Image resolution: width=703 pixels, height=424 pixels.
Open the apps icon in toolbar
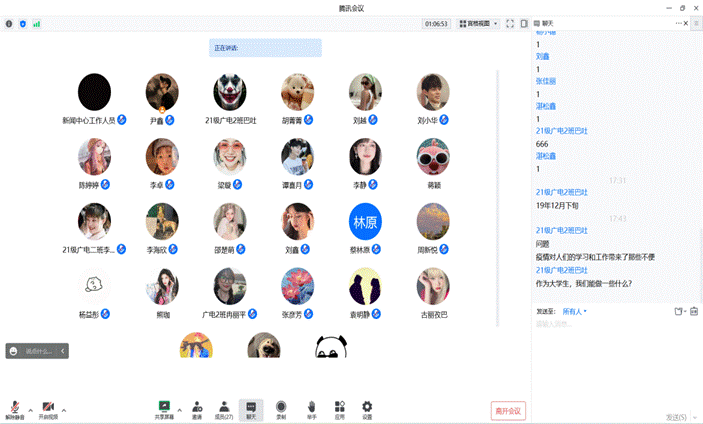340,410
